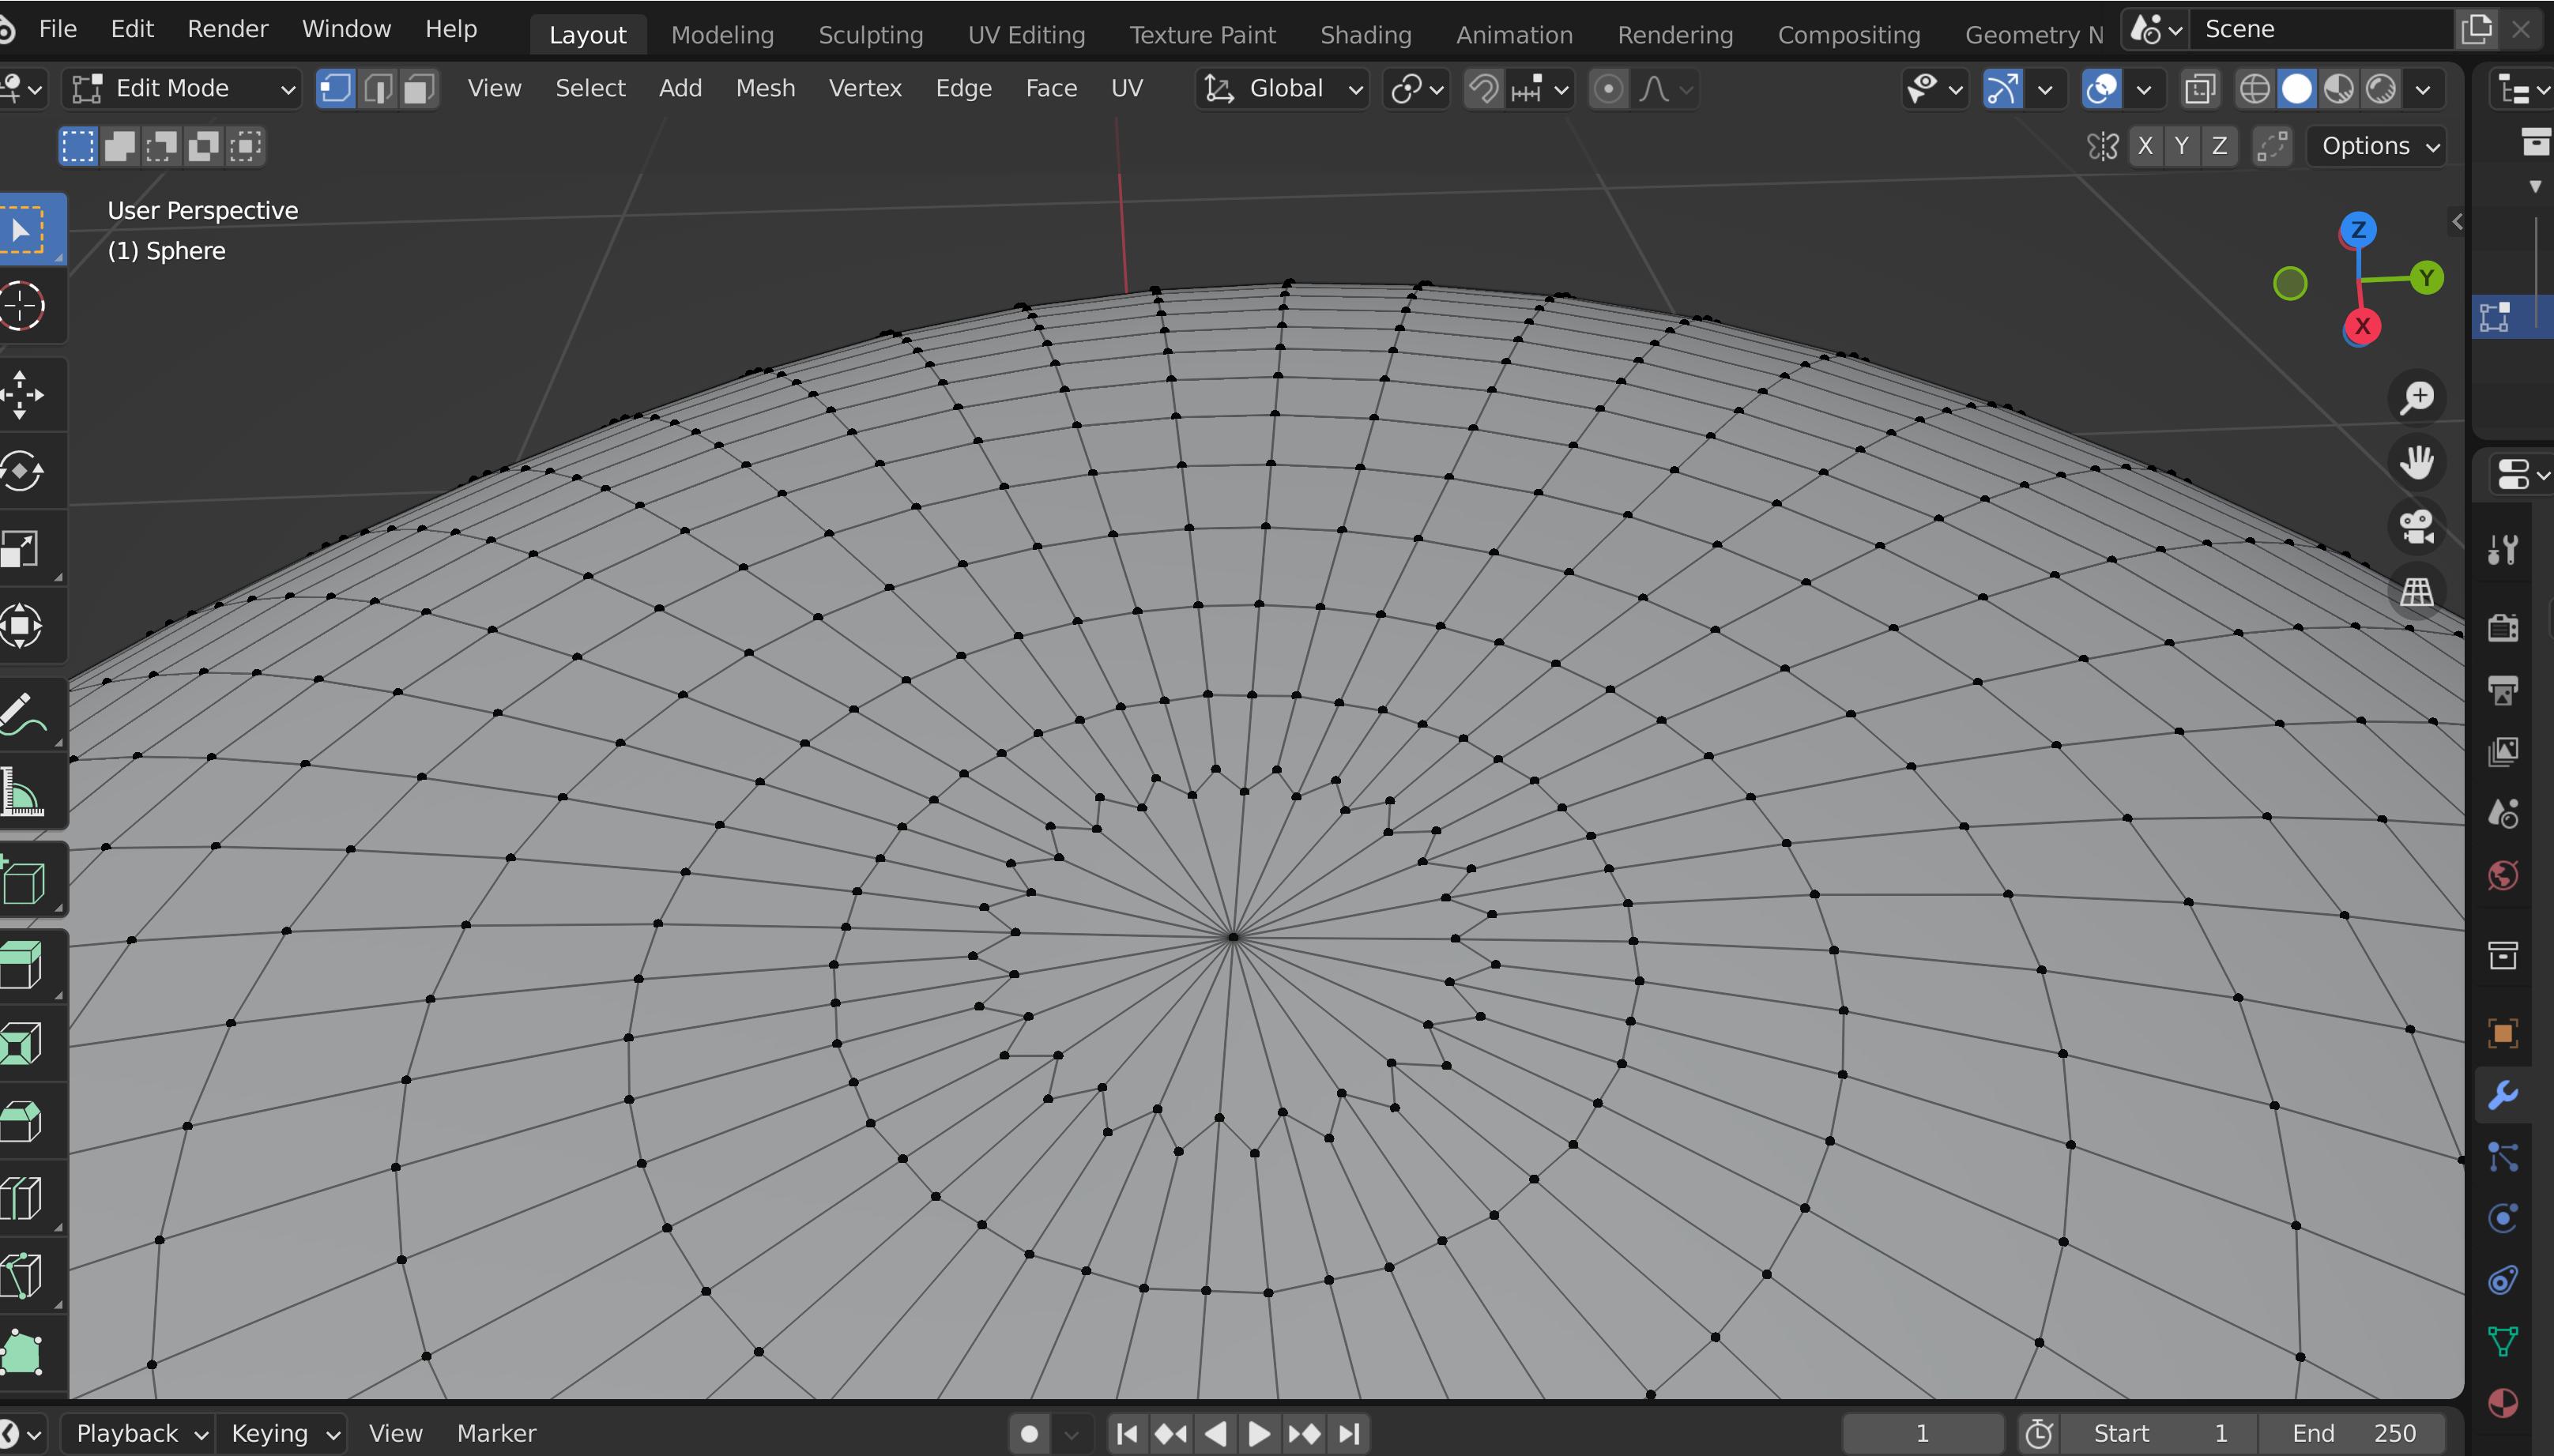Expand the overlays options arrow
This screenshot has width=2554, height=1456.
pyautogui.click(x=2144, y=89)
